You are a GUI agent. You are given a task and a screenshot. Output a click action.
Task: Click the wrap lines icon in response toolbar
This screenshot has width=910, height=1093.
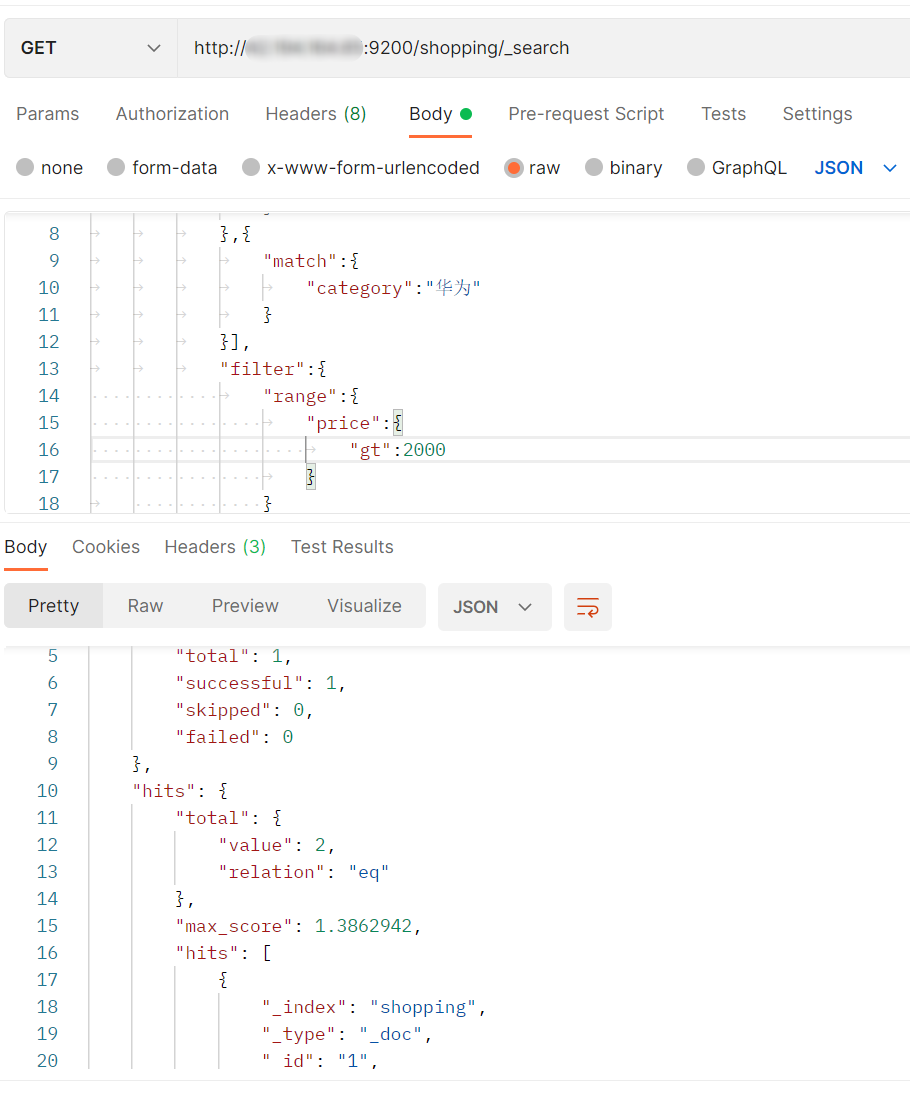pyautogui.click(x=588, y=607)
